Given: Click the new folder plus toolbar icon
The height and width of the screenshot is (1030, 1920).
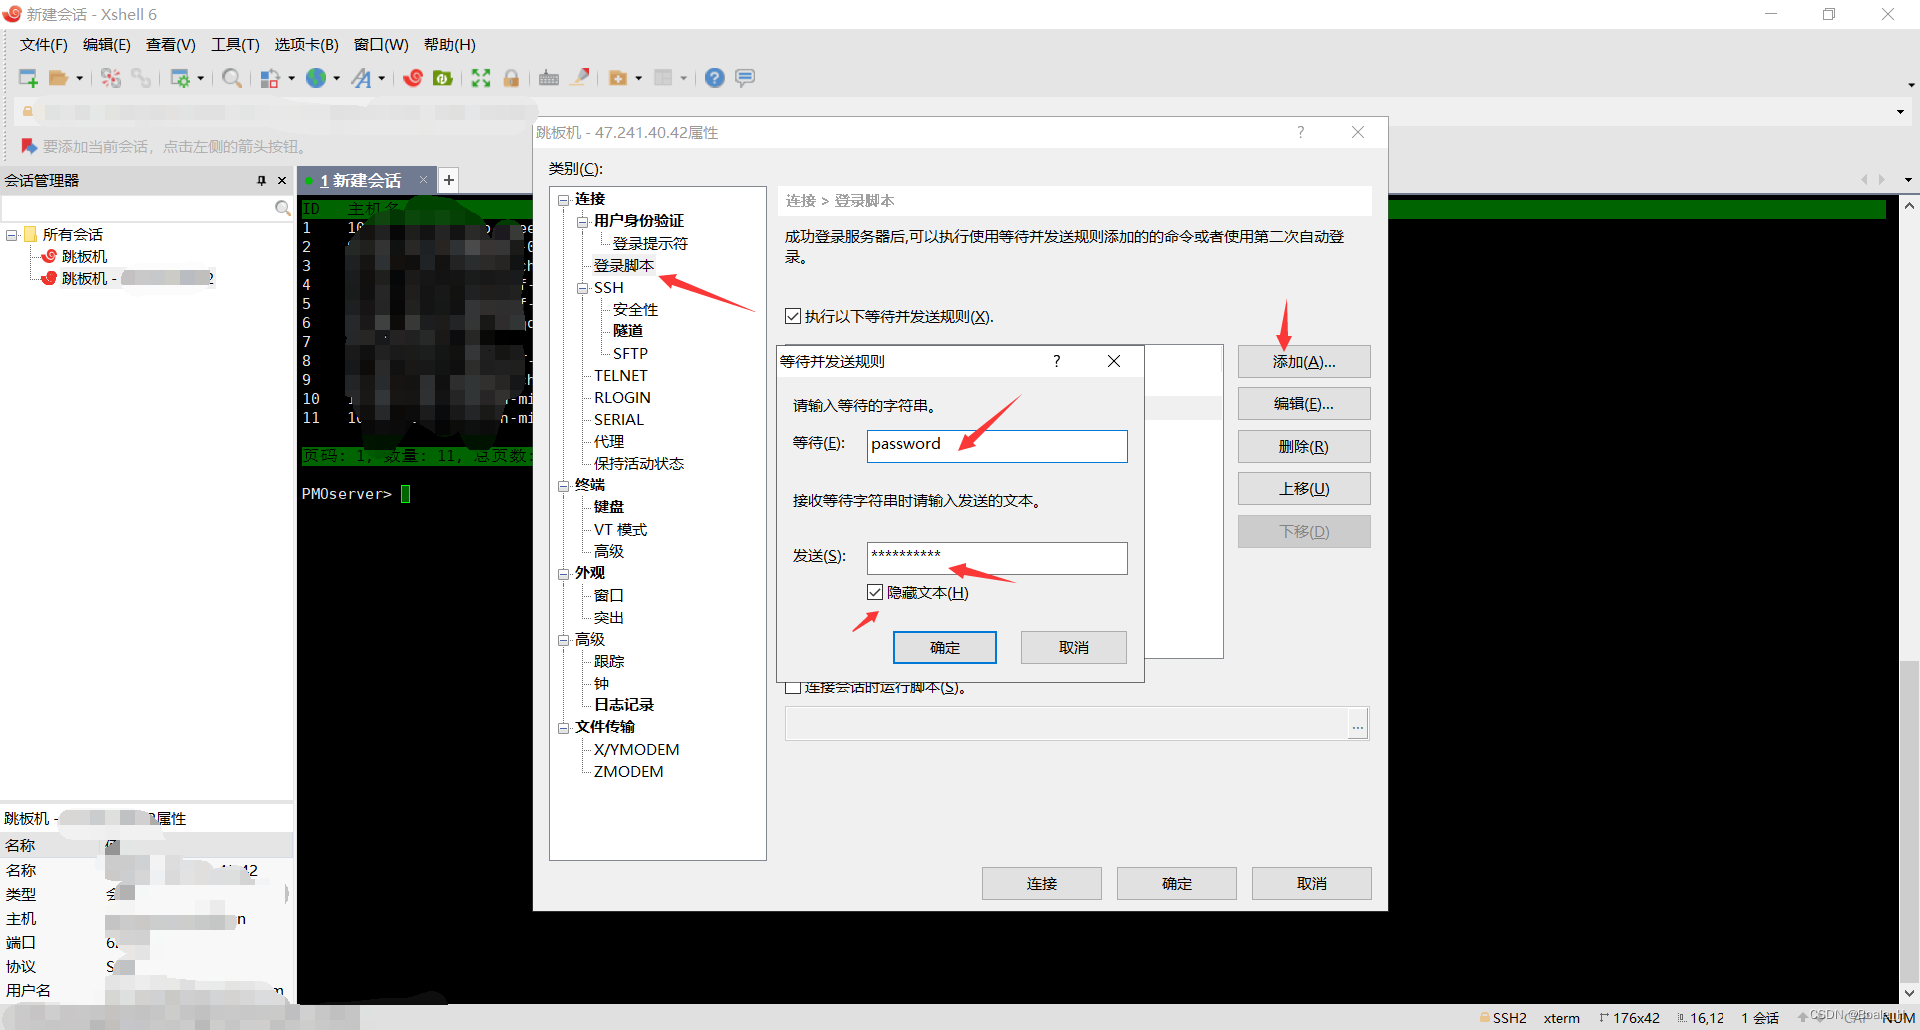Looking at the screenshot, I should coord(618,78).
